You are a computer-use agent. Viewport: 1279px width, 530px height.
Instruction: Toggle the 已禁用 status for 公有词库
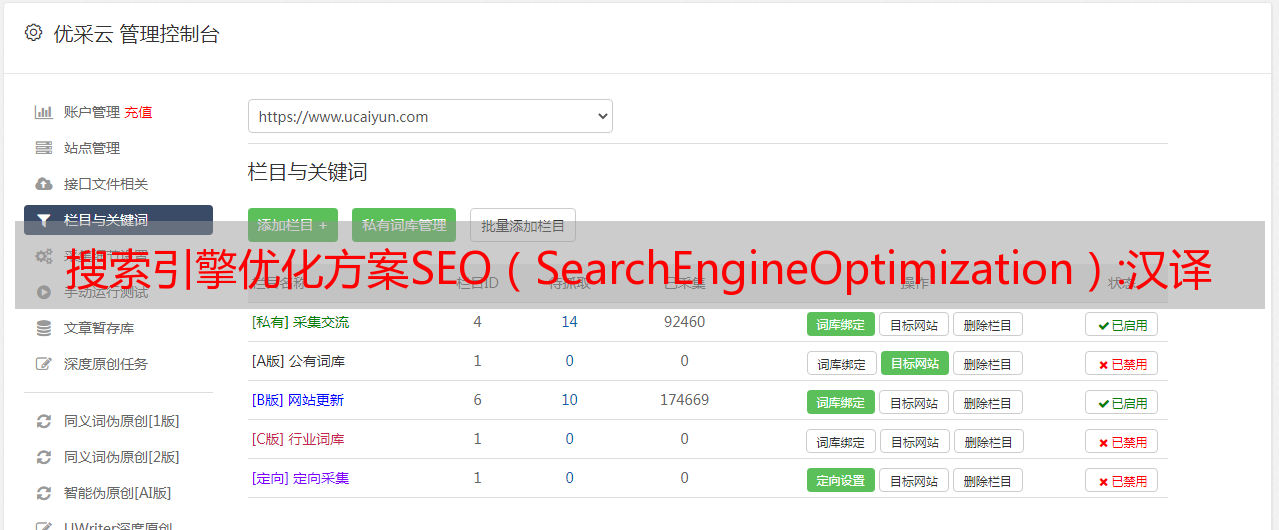point(1121,363)
